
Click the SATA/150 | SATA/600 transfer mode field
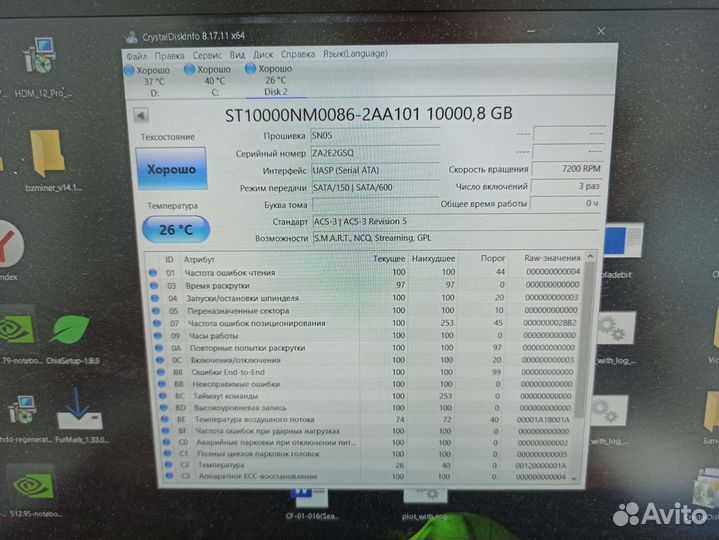point(375,187)
